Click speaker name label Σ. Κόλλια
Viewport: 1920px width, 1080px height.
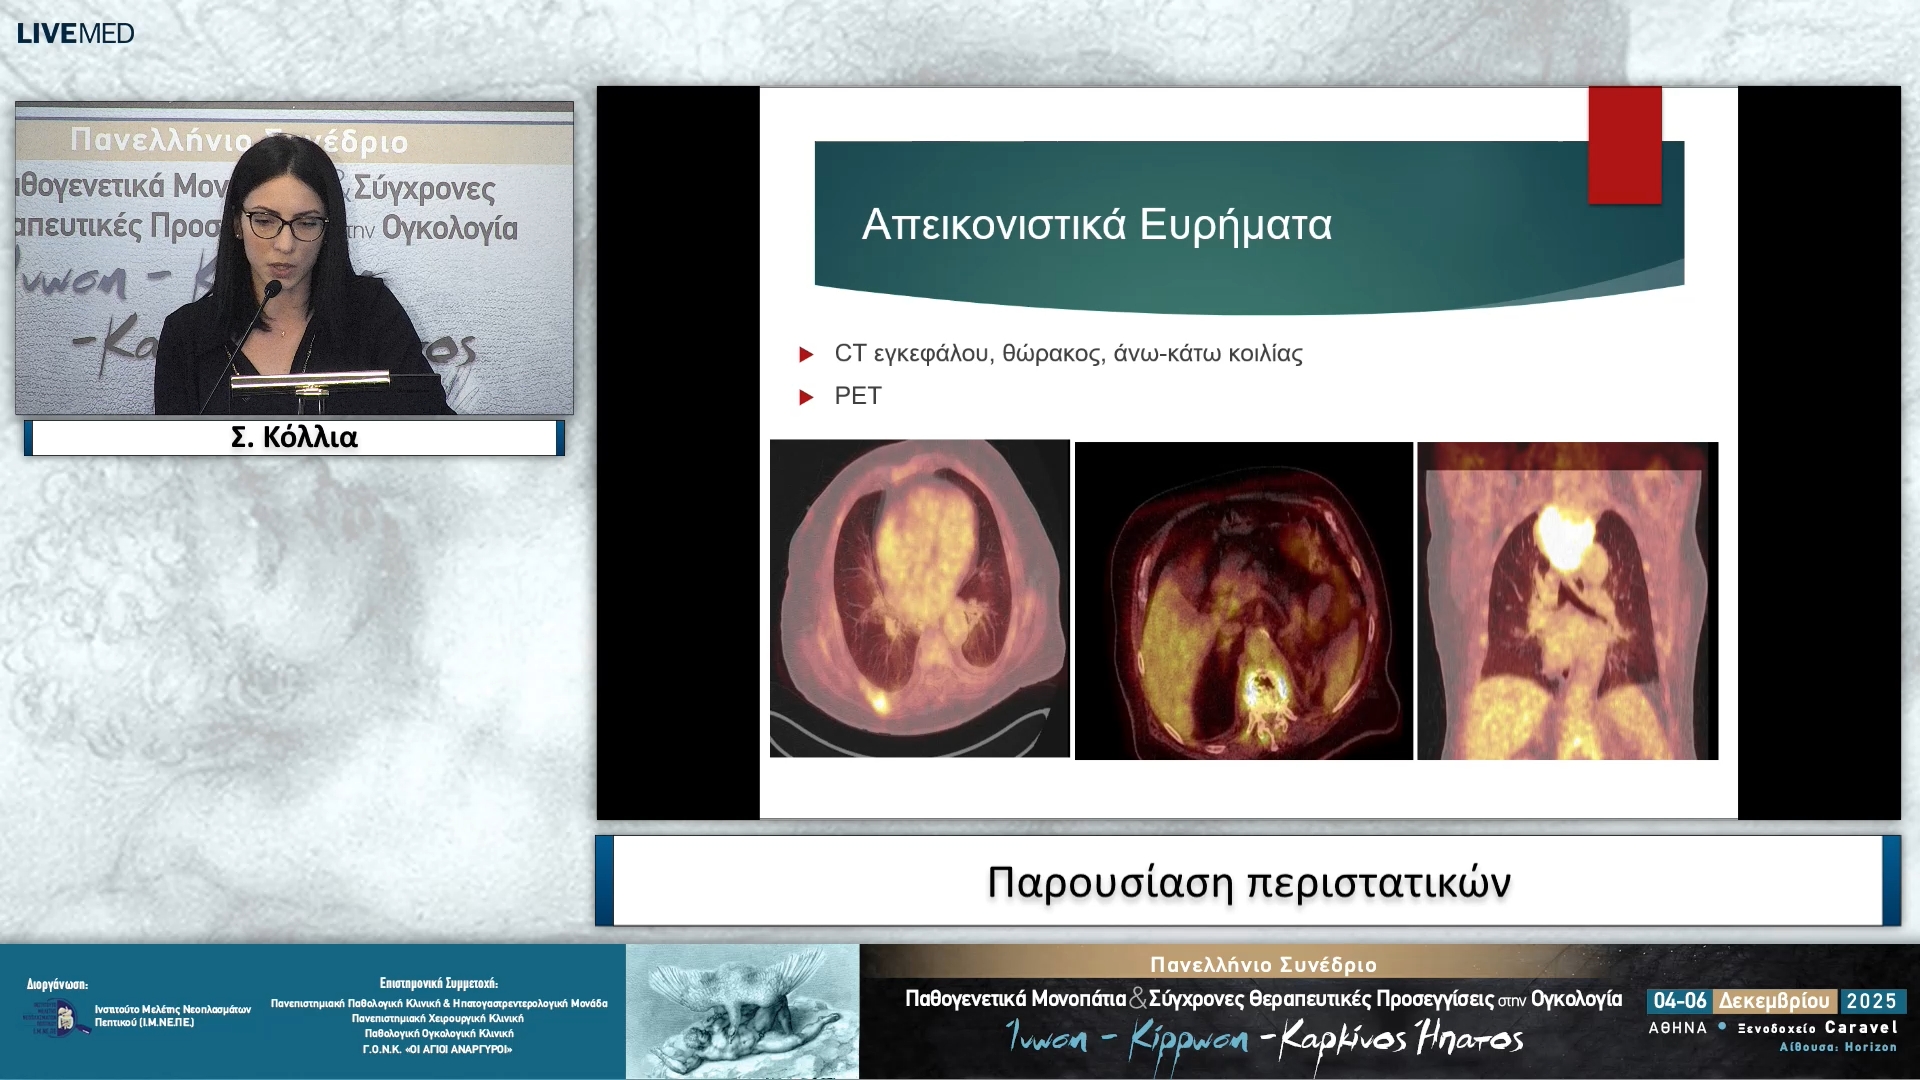pyautogui.click(x=294, y=437)
